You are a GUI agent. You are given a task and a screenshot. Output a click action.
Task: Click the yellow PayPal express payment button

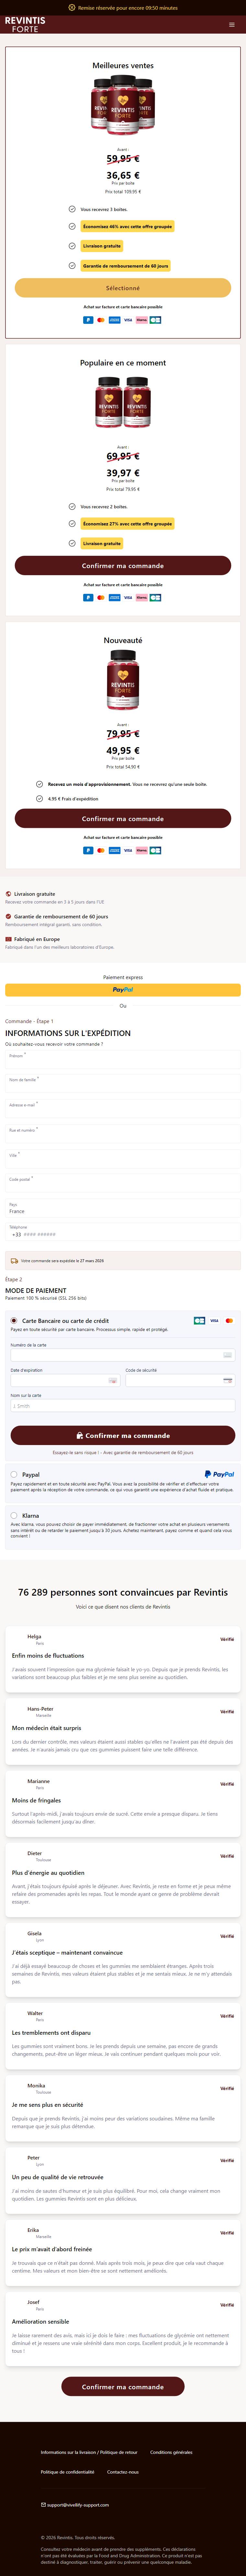click(123, 990)
